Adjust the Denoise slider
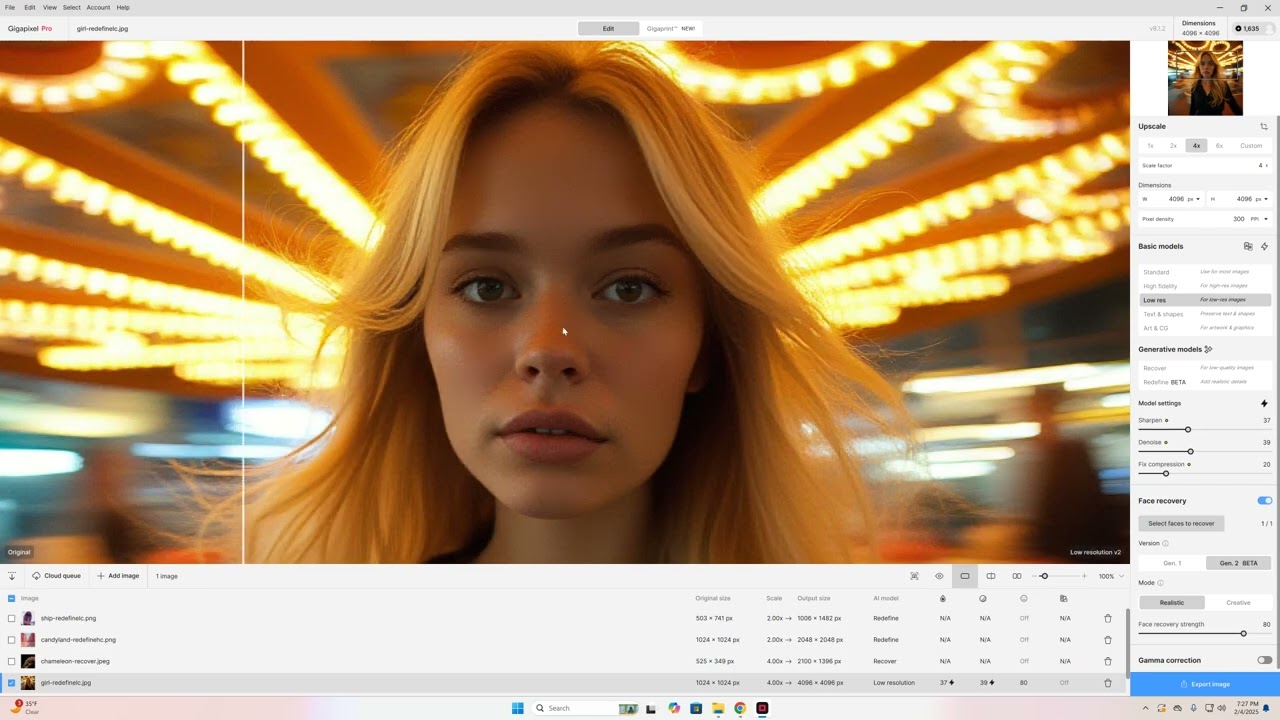Image resolution: width=1280 pixels, height=720 pixels. point(1190,452)
